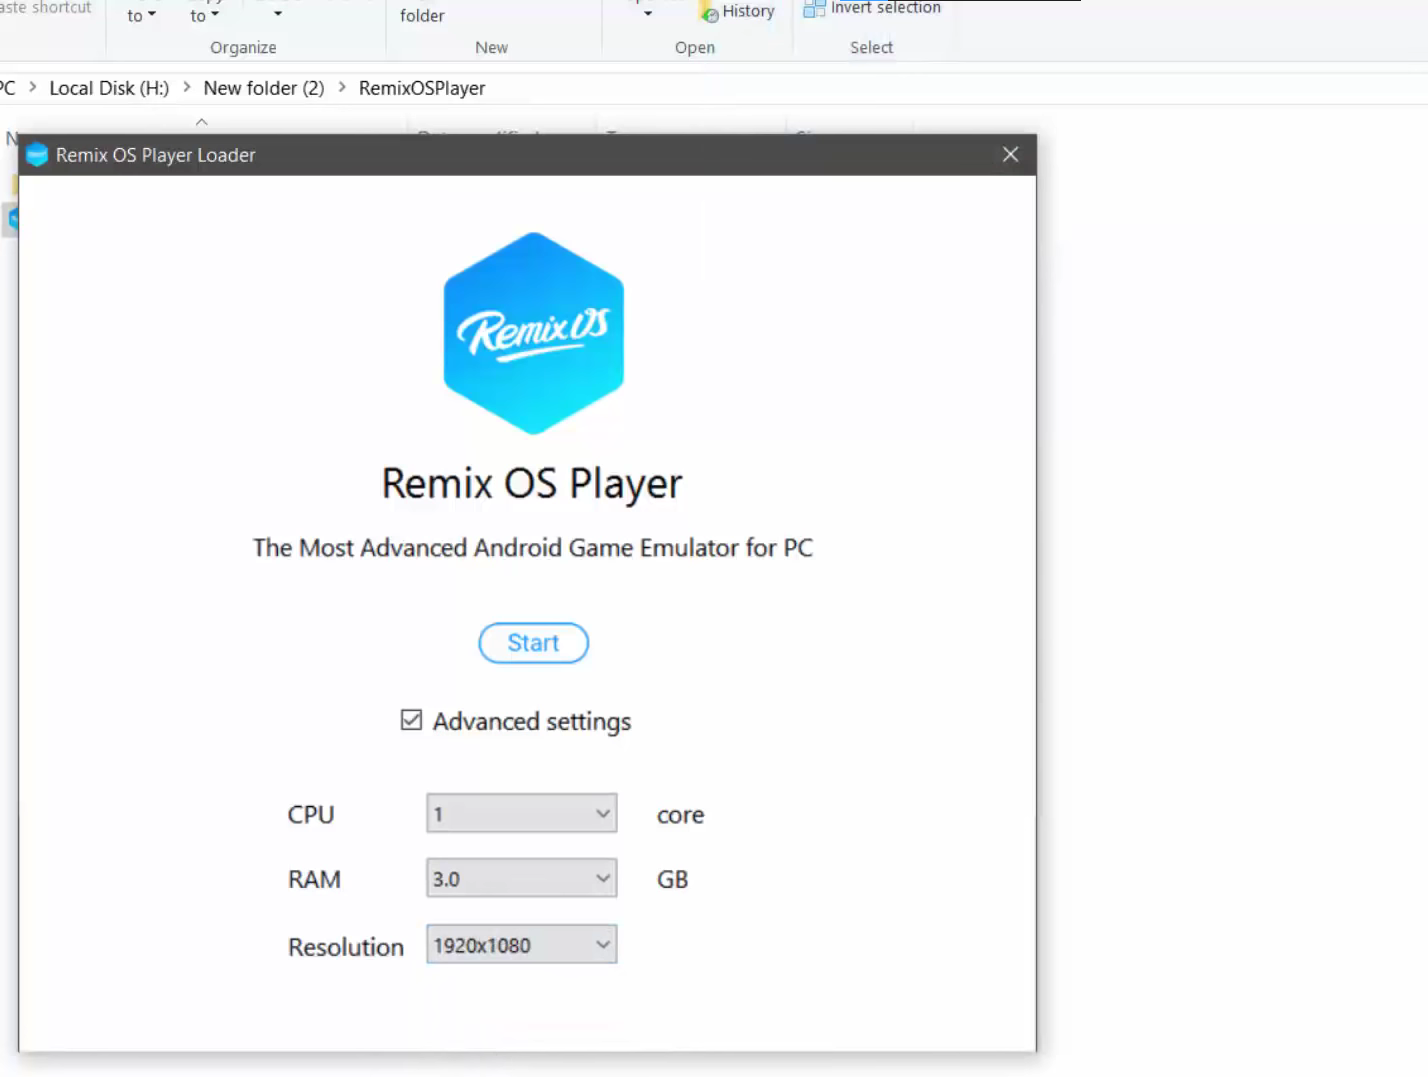Expand the Open split-button arrow

point(648,14)
